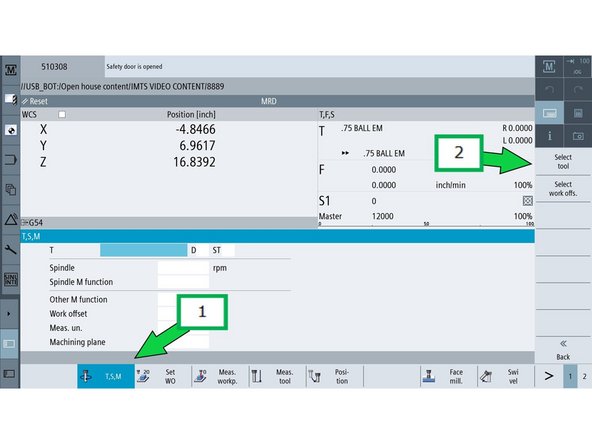Click the Spindle M function field
This screenshot has width=592, height=444.
click(x=183, y=282)
